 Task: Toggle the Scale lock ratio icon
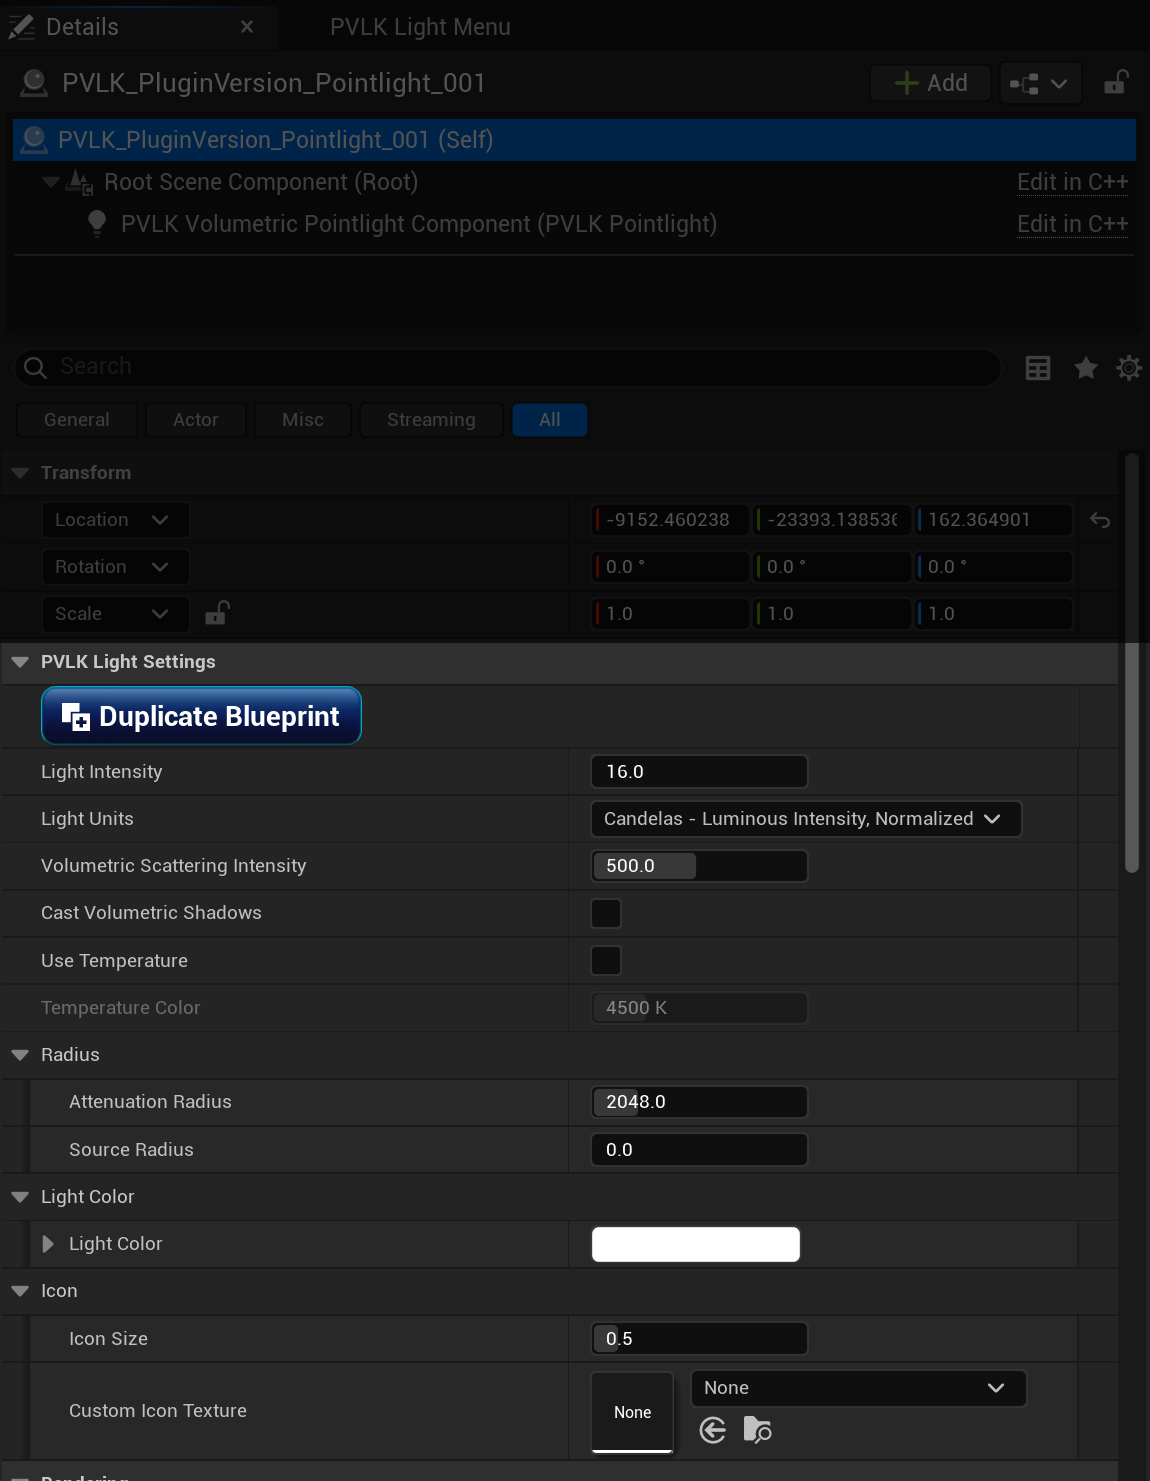217,612
